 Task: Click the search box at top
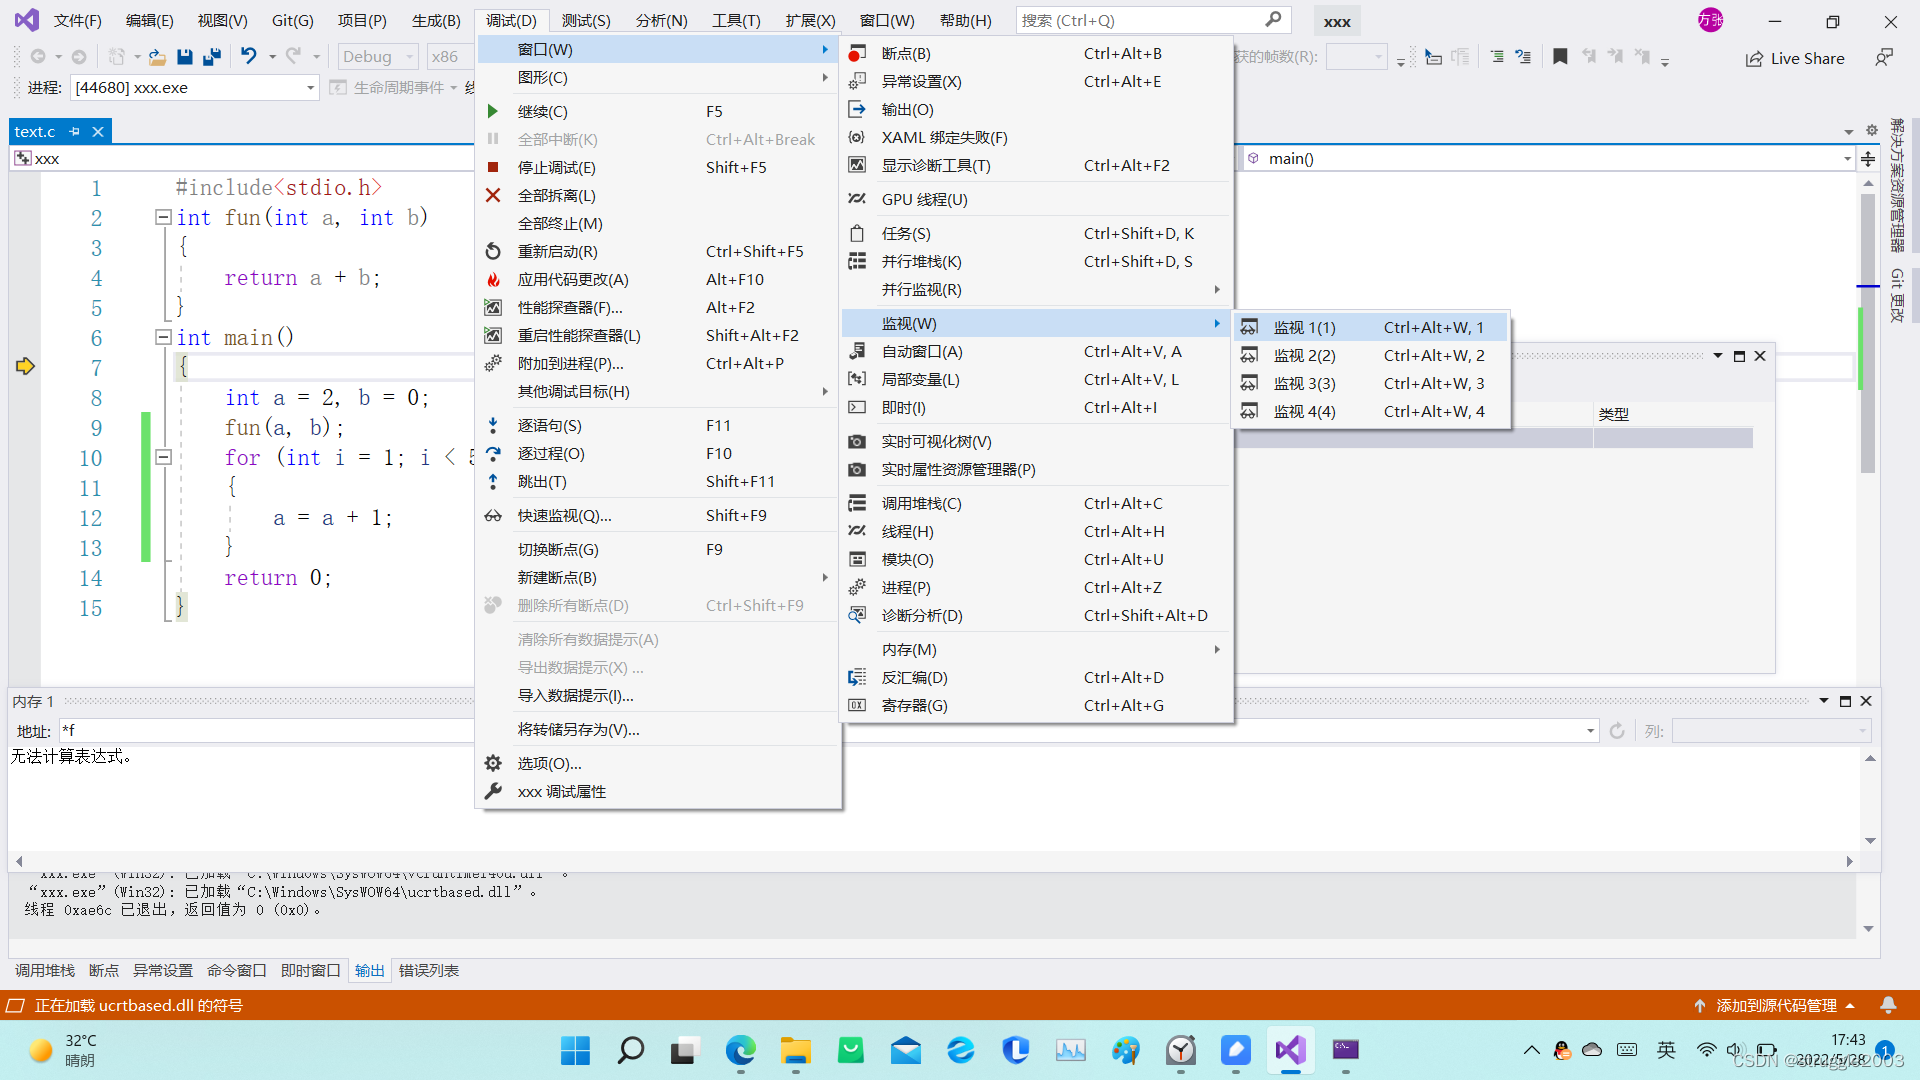pyautogui.click(x=1153, y=20)
